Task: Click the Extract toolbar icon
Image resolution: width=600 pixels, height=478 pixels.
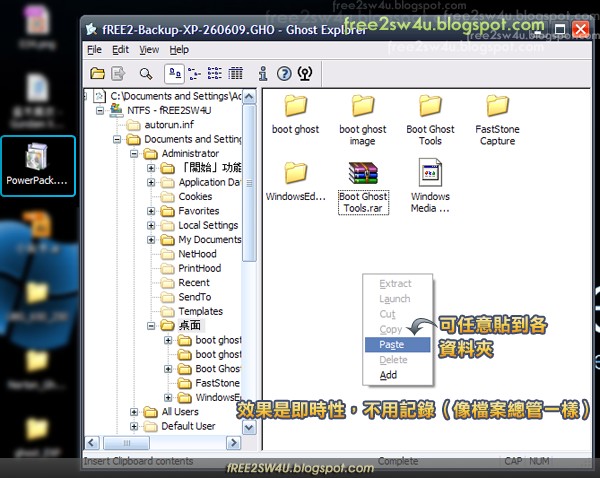Action: (118, 73)
